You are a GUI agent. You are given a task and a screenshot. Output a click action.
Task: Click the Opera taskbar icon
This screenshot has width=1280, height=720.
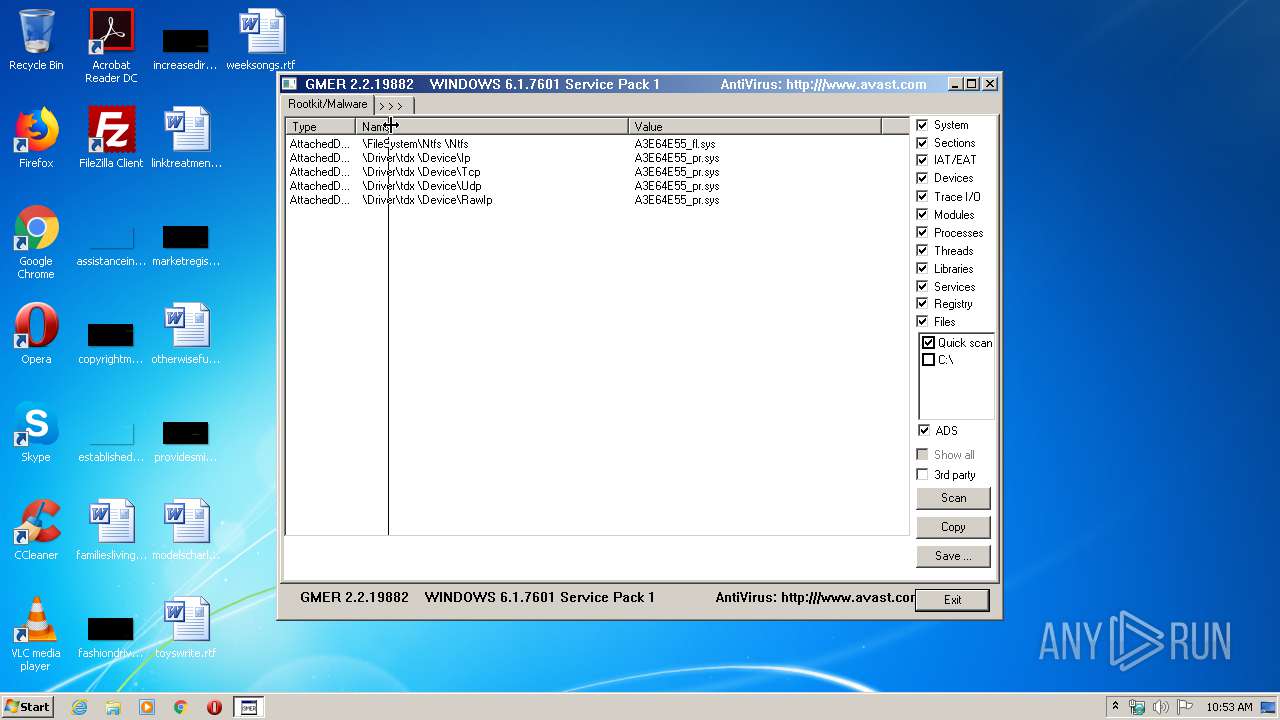click(214, 707)
